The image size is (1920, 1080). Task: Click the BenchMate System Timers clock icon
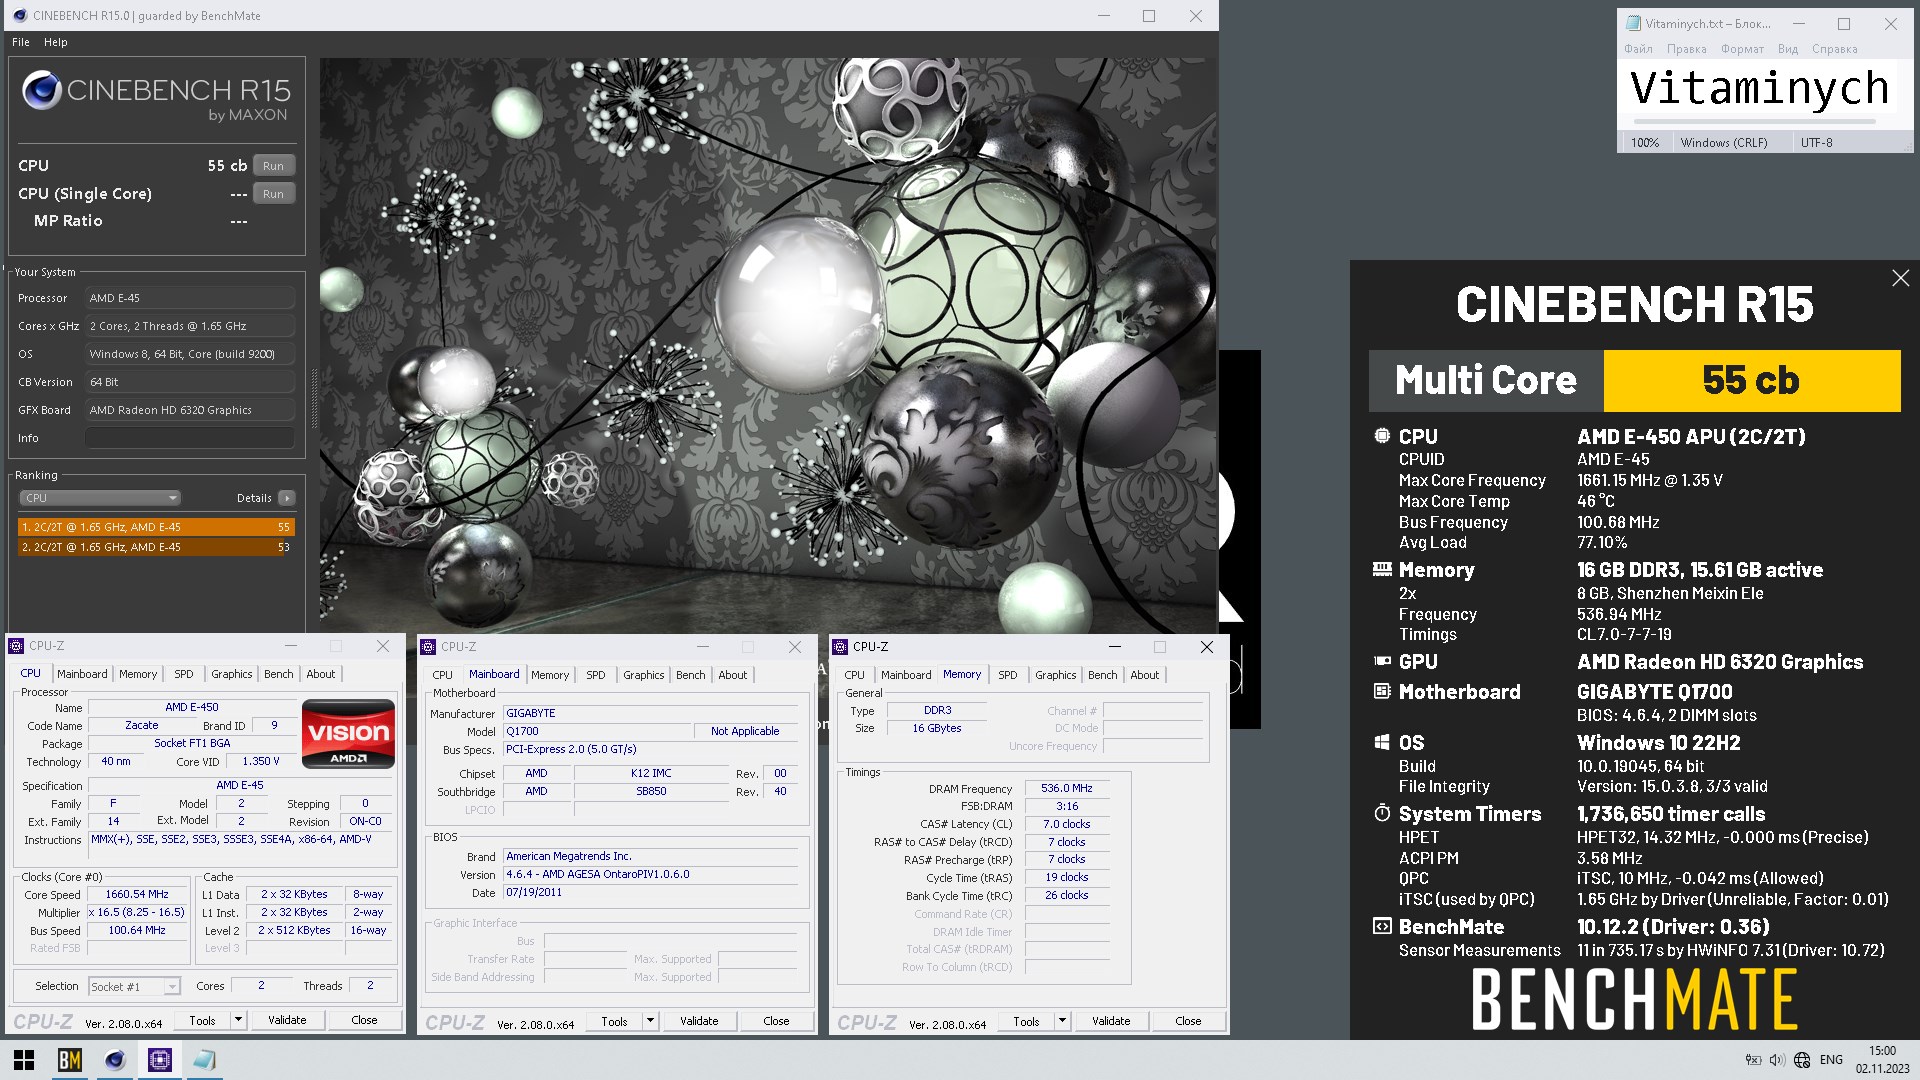coord(1382,813)
